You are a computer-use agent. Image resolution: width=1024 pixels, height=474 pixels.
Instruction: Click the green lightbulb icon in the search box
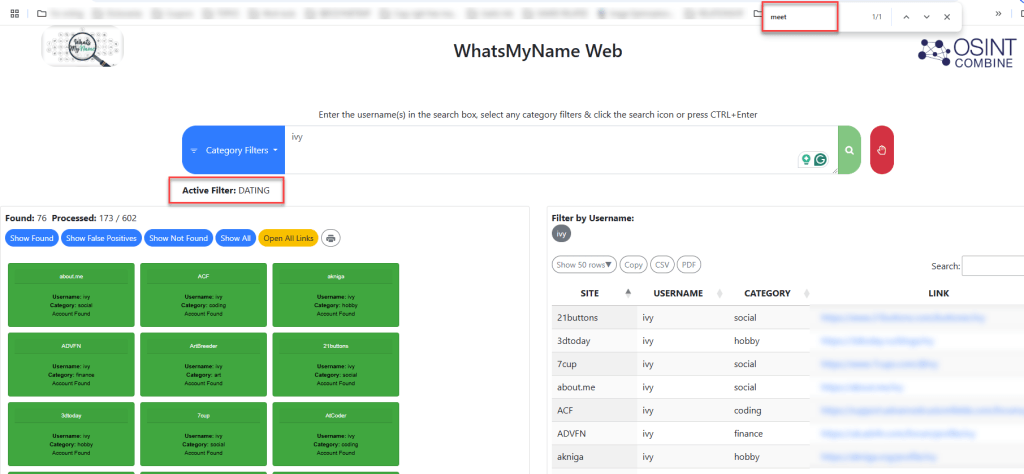point(806,159)
